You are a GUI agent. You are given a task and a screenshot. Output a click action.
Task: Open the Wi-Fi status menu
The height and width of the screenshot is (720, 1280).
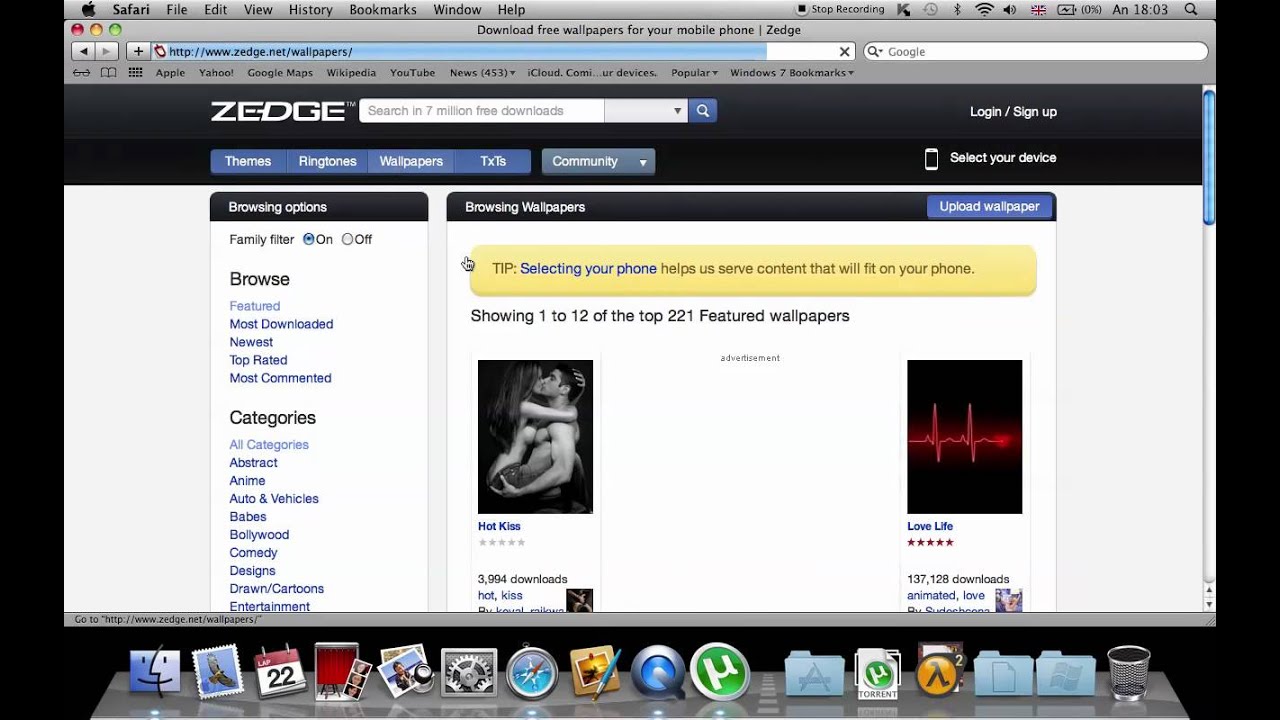pos(984,9)
